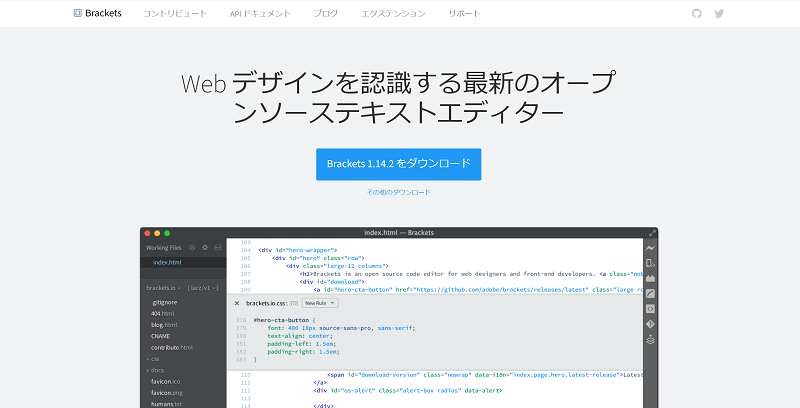Click the yellow minimize dot of editor window
This screenshot has height=408, width=800.
click(x=157, y=233)
